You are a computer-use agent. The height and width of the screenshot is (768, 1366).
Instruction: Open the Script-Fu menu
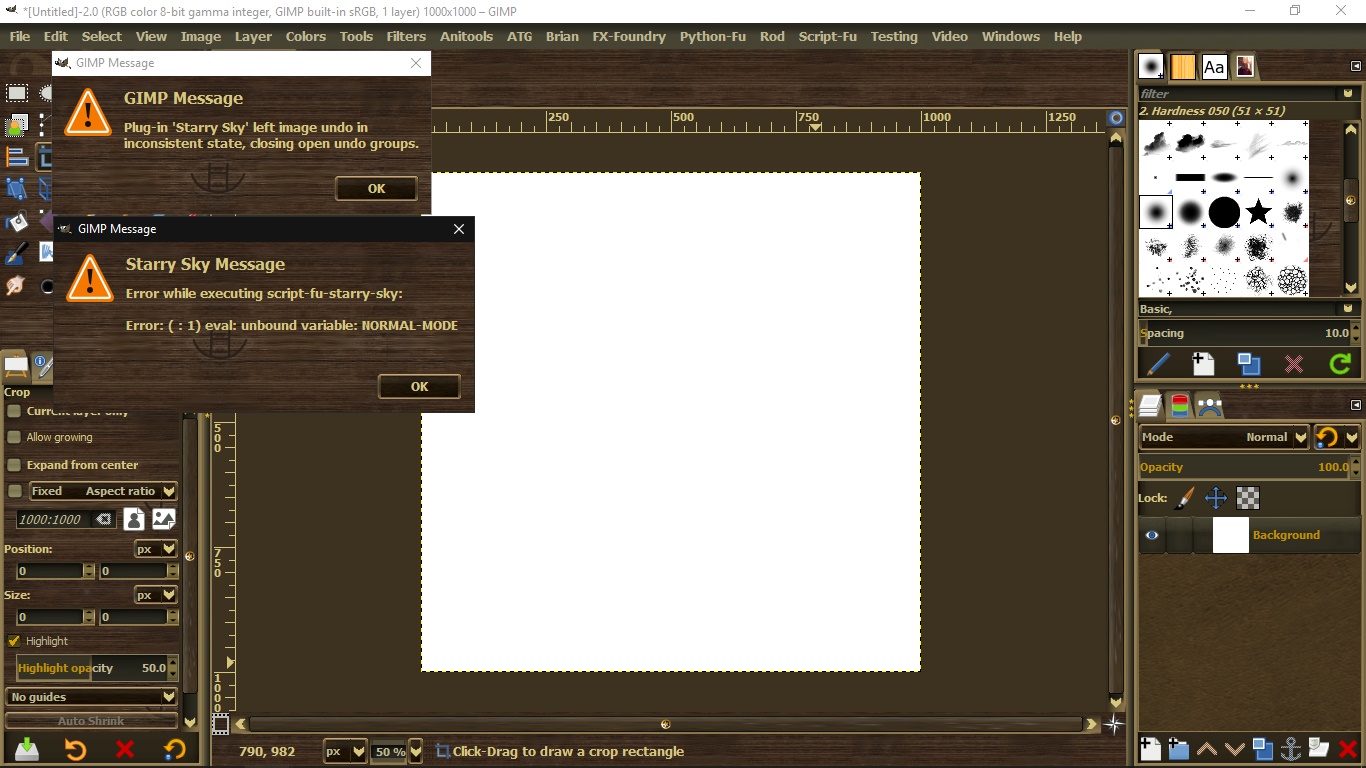[x=828, y=36]
